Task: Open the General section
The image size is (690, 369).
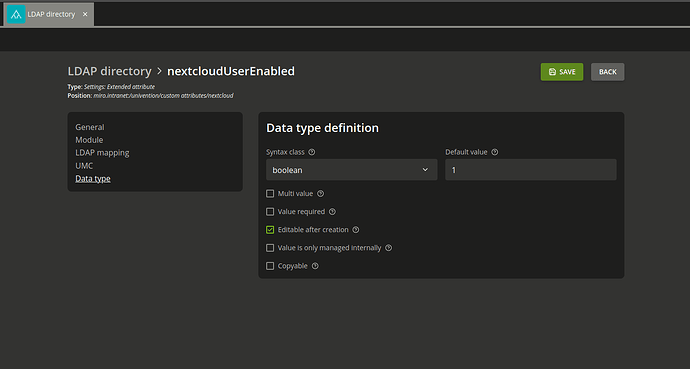Action: click(x=90, y=127)
